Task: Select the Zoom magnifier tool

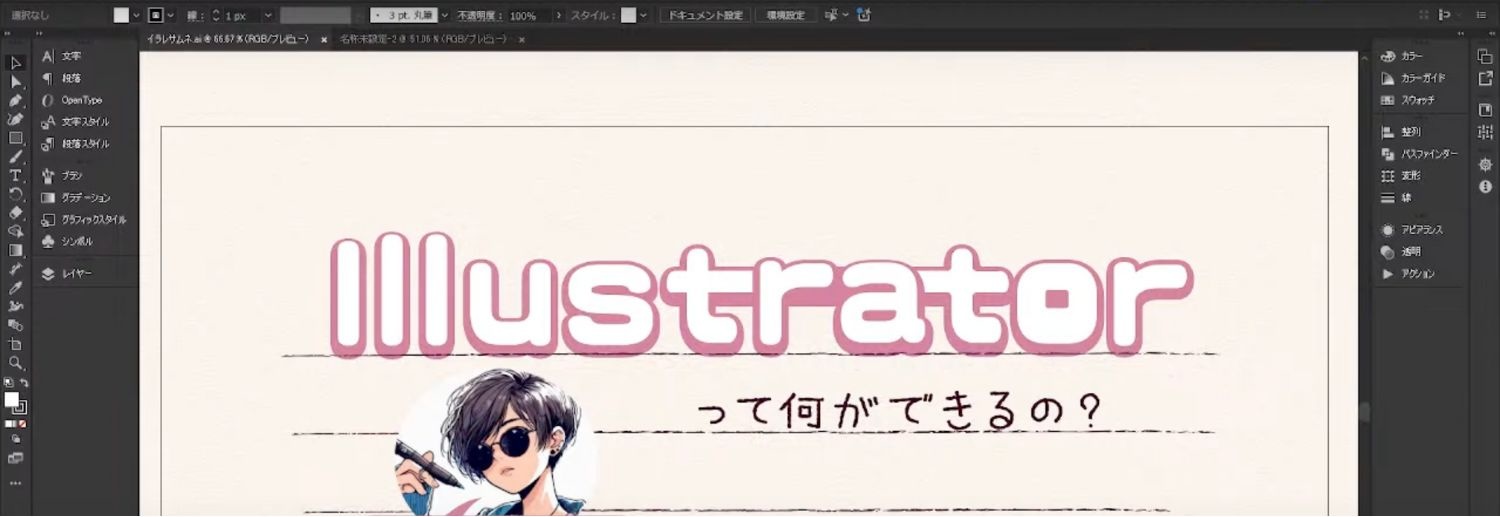Action: pyautogui.click(x=16, y=362)
